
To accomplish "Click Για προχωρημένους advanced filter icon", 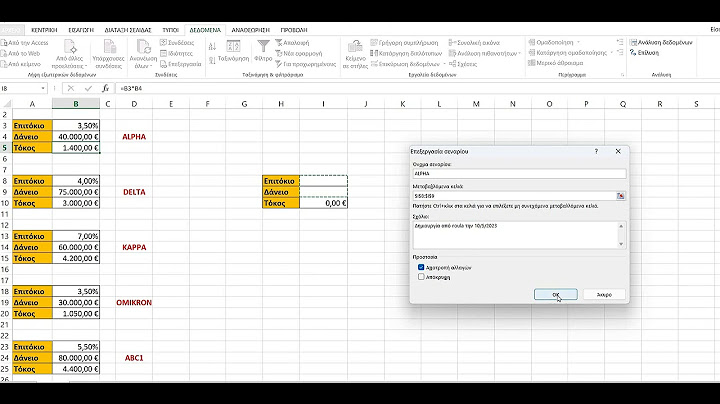I will point(279,64).
